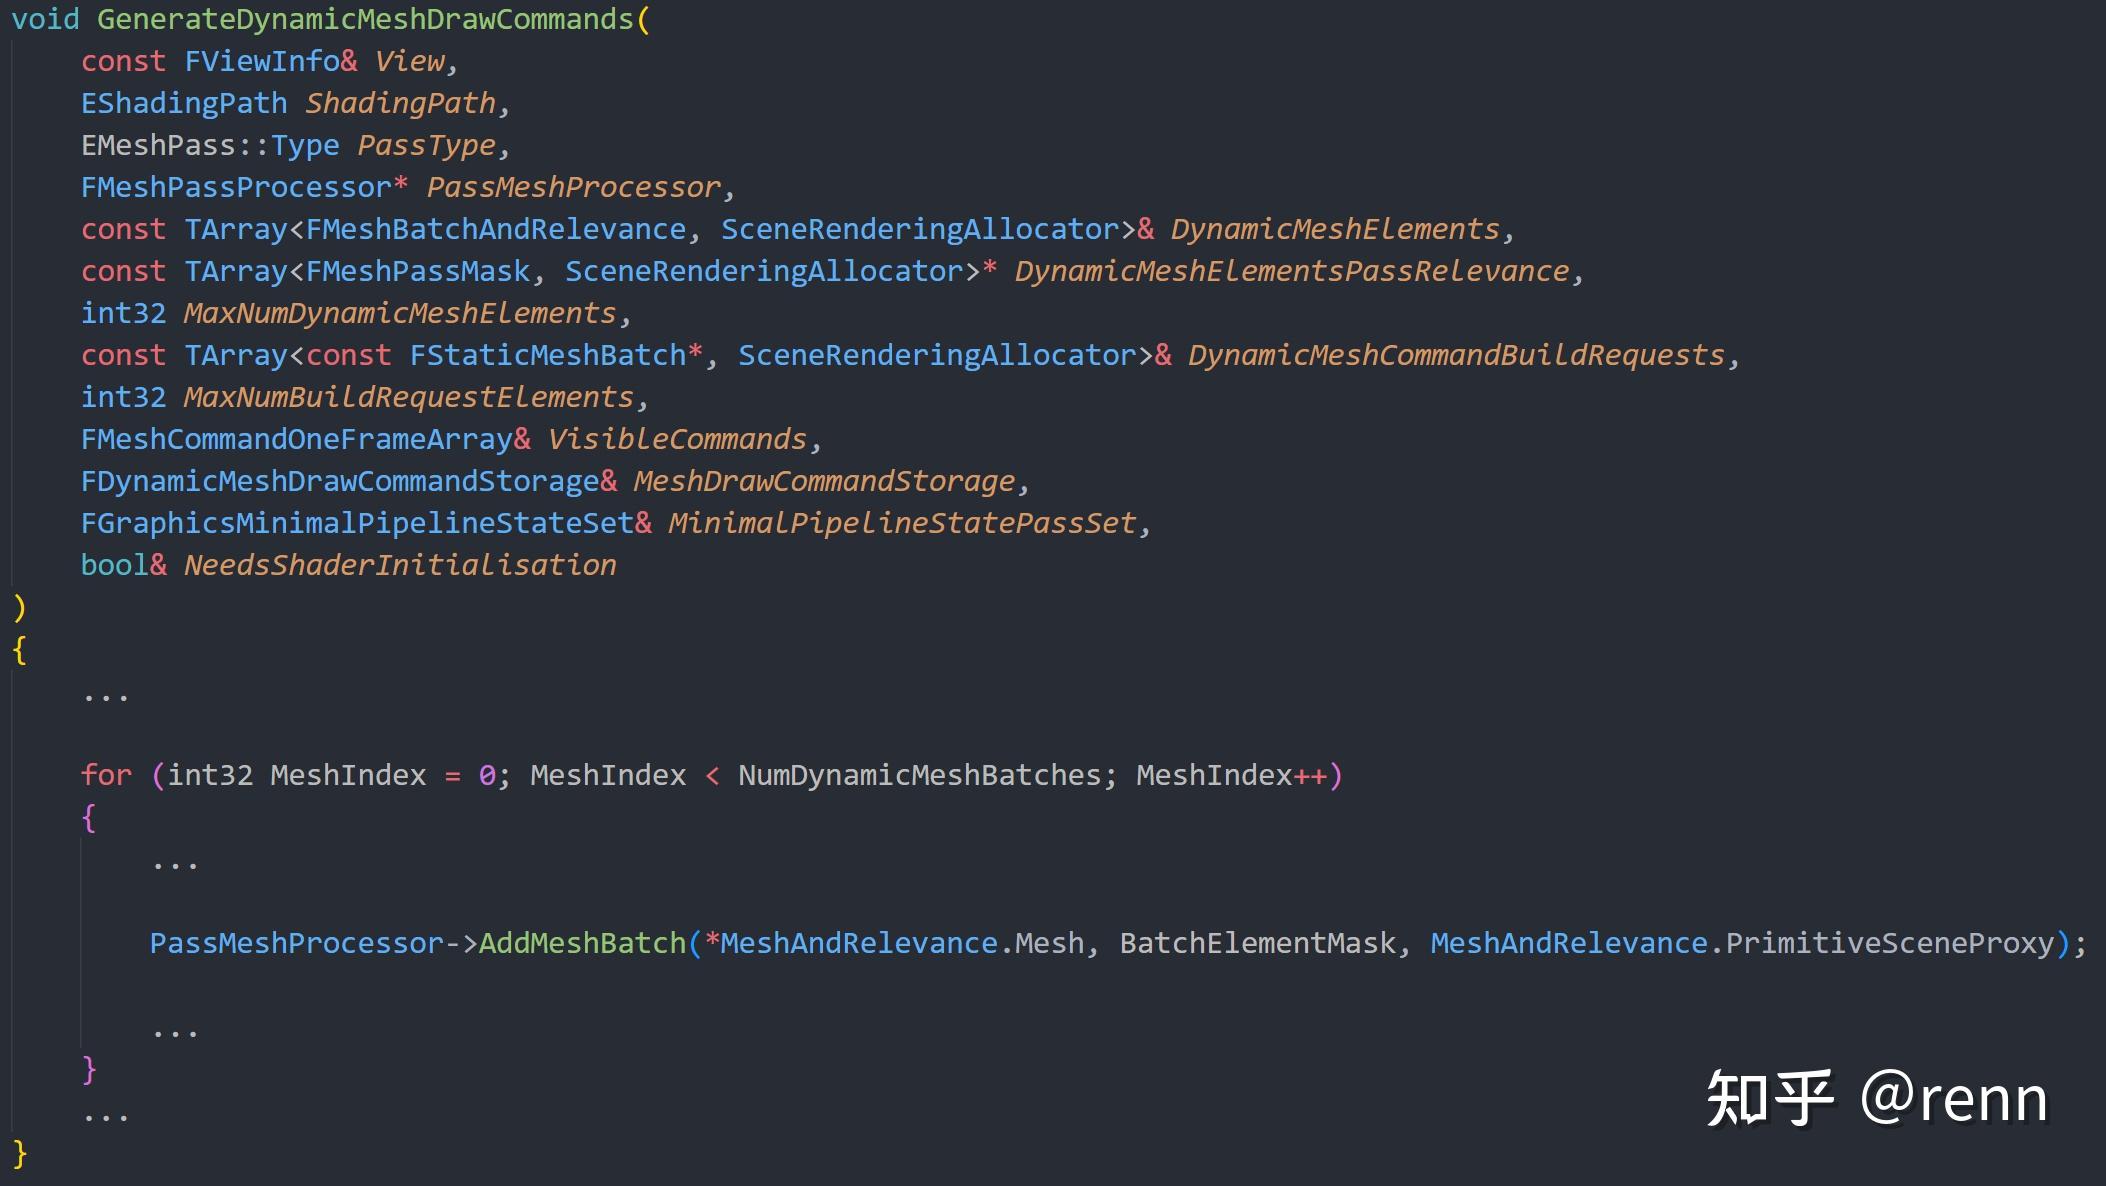Click the VisibleCommands parameter
2106x1186 pixels.
click(677, 439)
